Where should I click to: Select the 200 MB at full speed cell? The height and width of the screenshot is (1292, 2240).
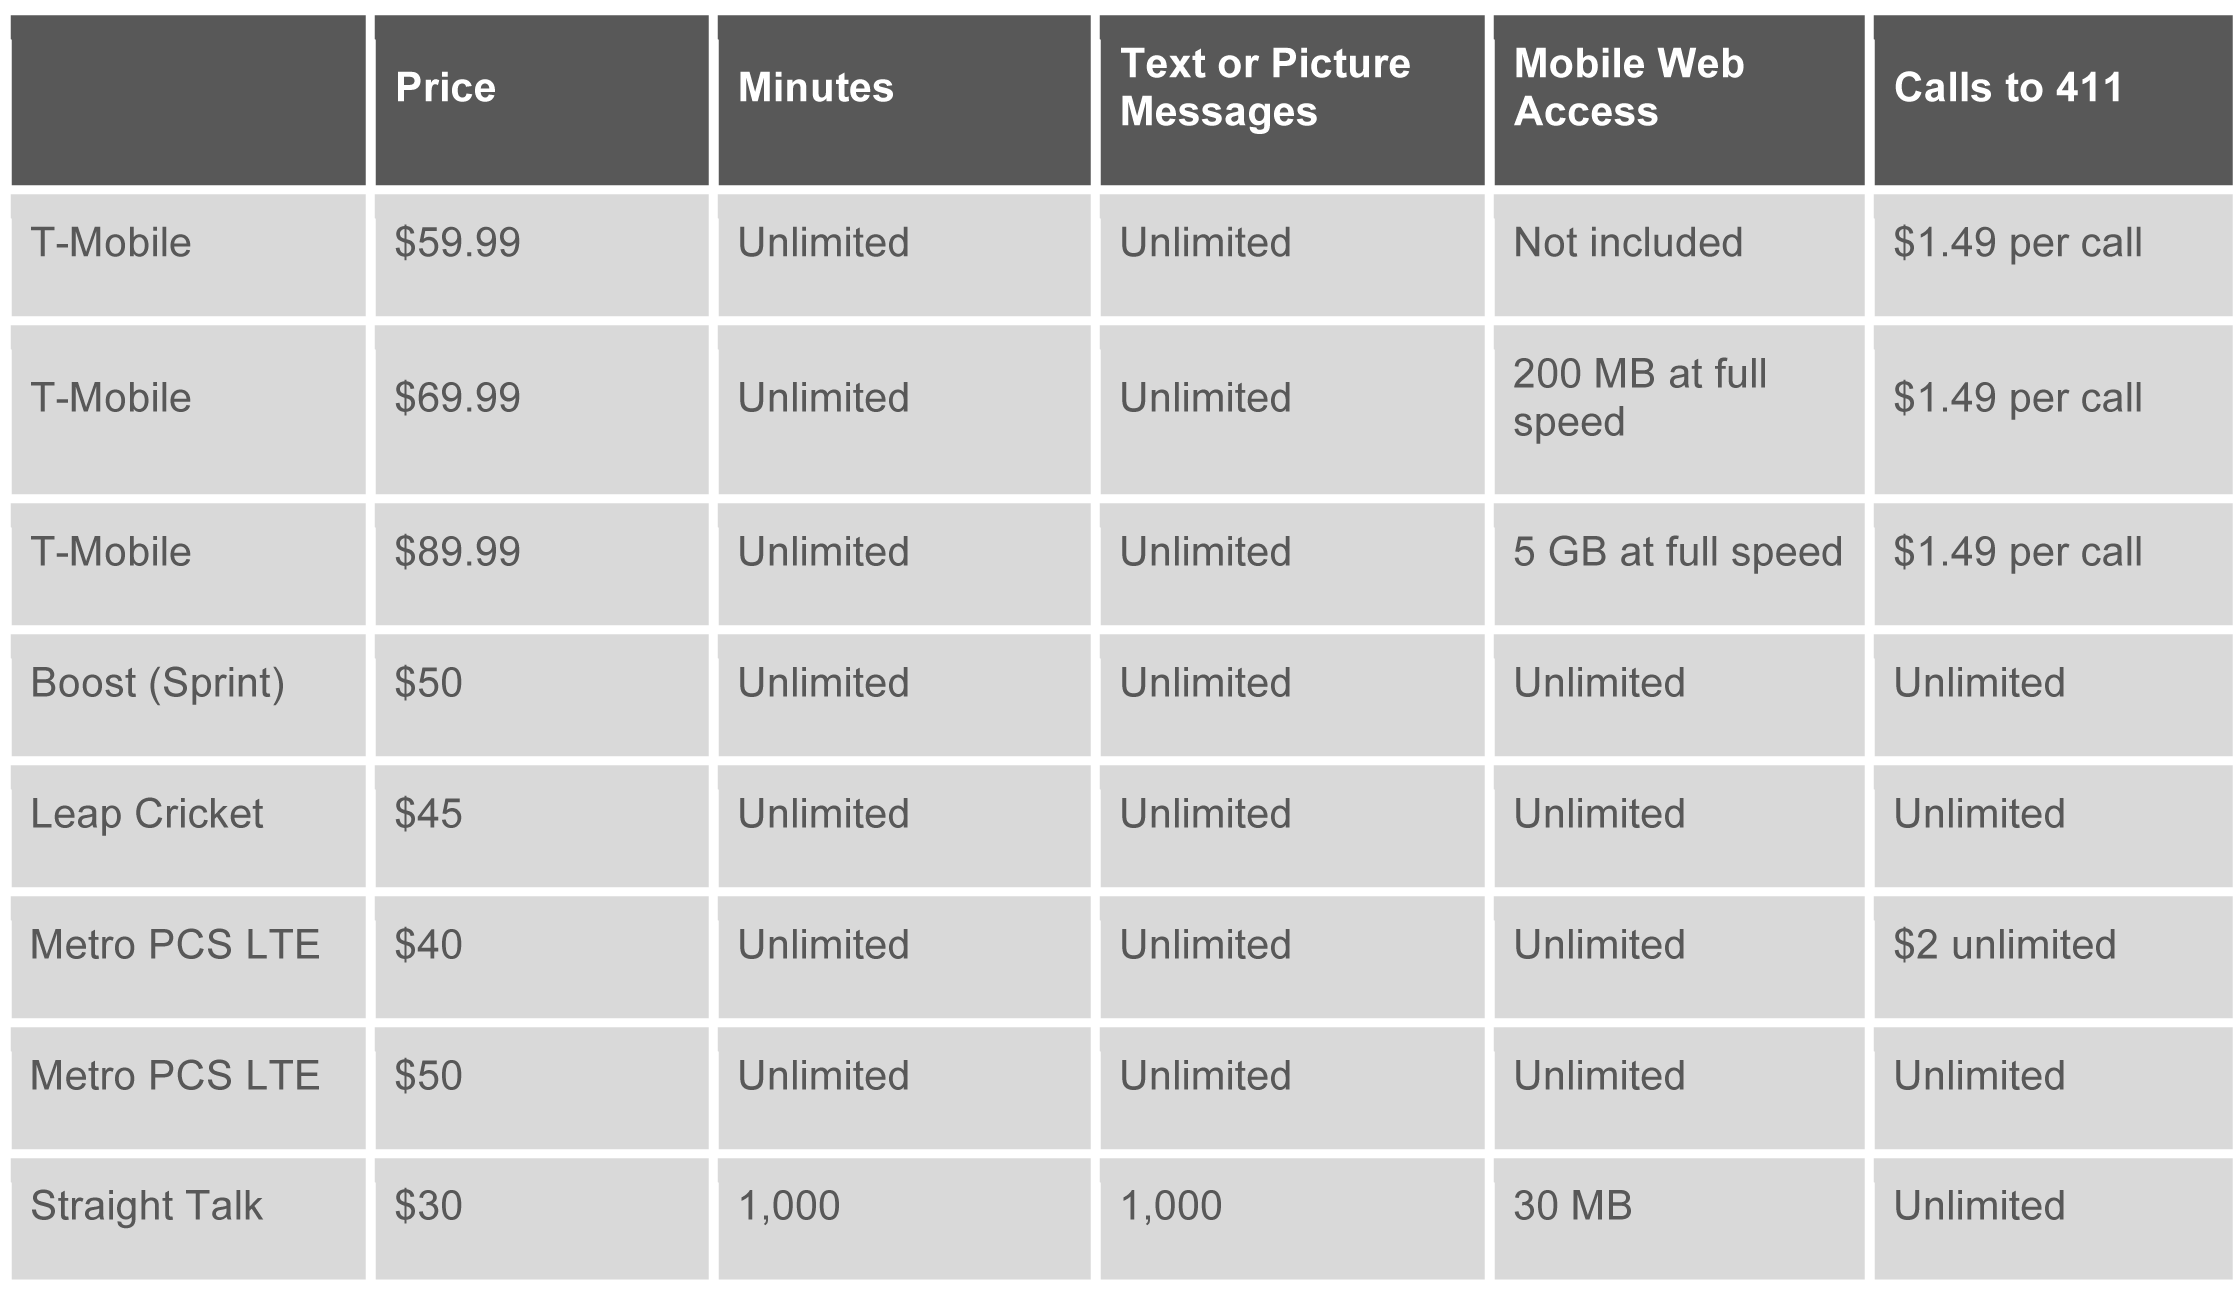(x=1640, y=398)
